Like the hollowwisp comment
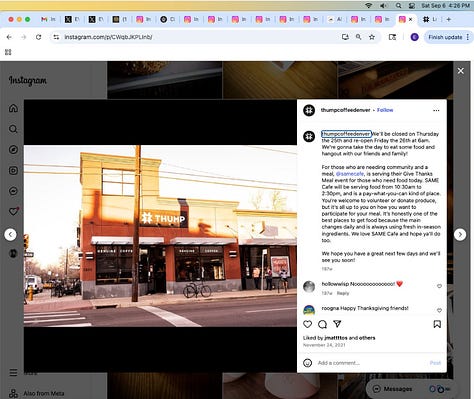Viewport: 474px width, 399px height. pyautogui.click(x=439, y=286)
